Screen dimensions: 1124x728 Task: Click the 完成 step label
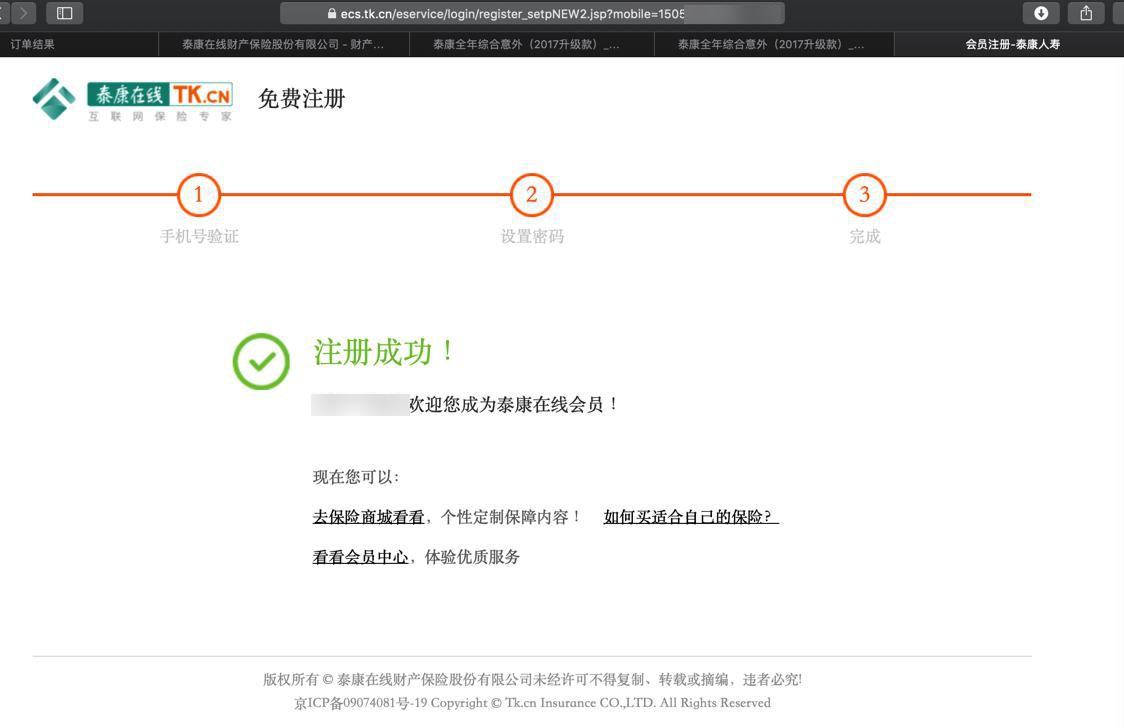(x=865, y=236)
